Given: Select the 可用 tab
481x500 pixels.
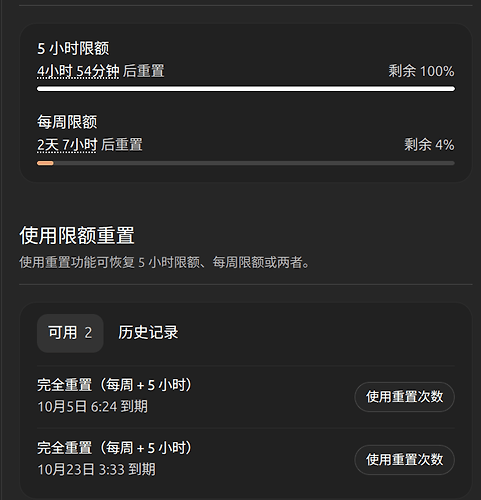Looking at the screenshot, I should click(x=70, y=333).
